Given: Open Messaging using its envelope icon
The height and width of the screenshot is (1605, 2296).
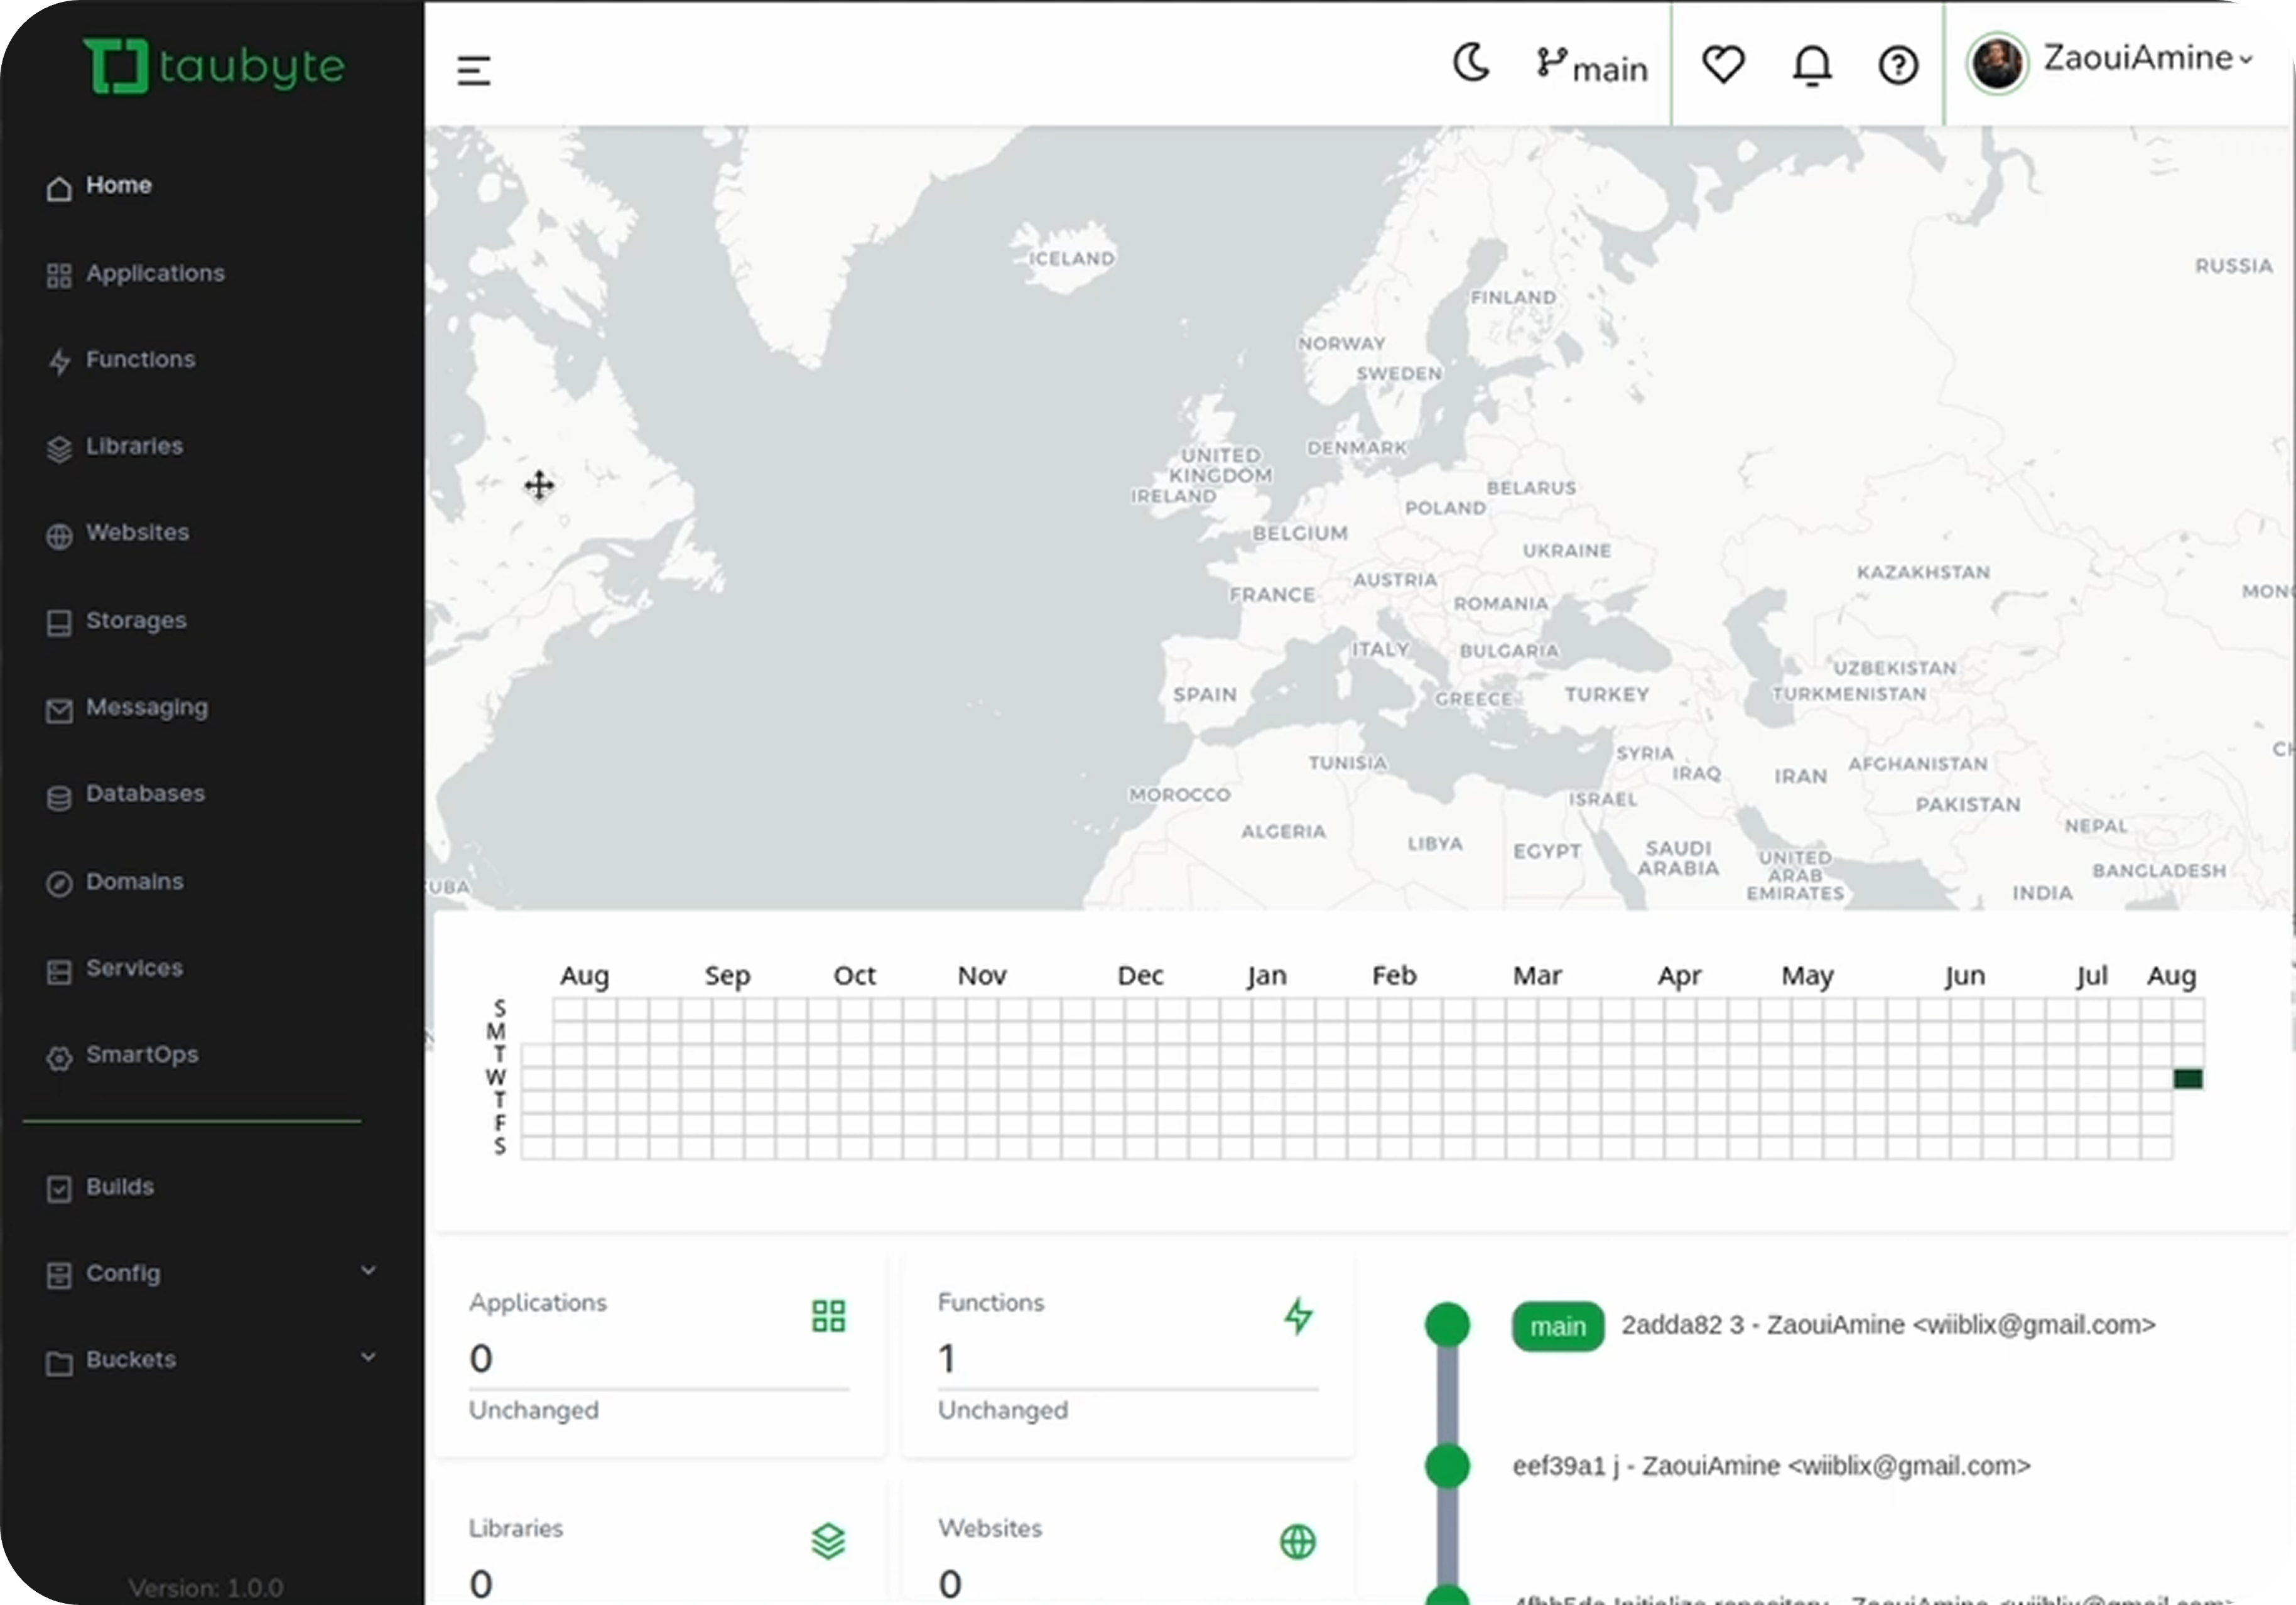Looking at the screenshot, I should pos(59,710).
